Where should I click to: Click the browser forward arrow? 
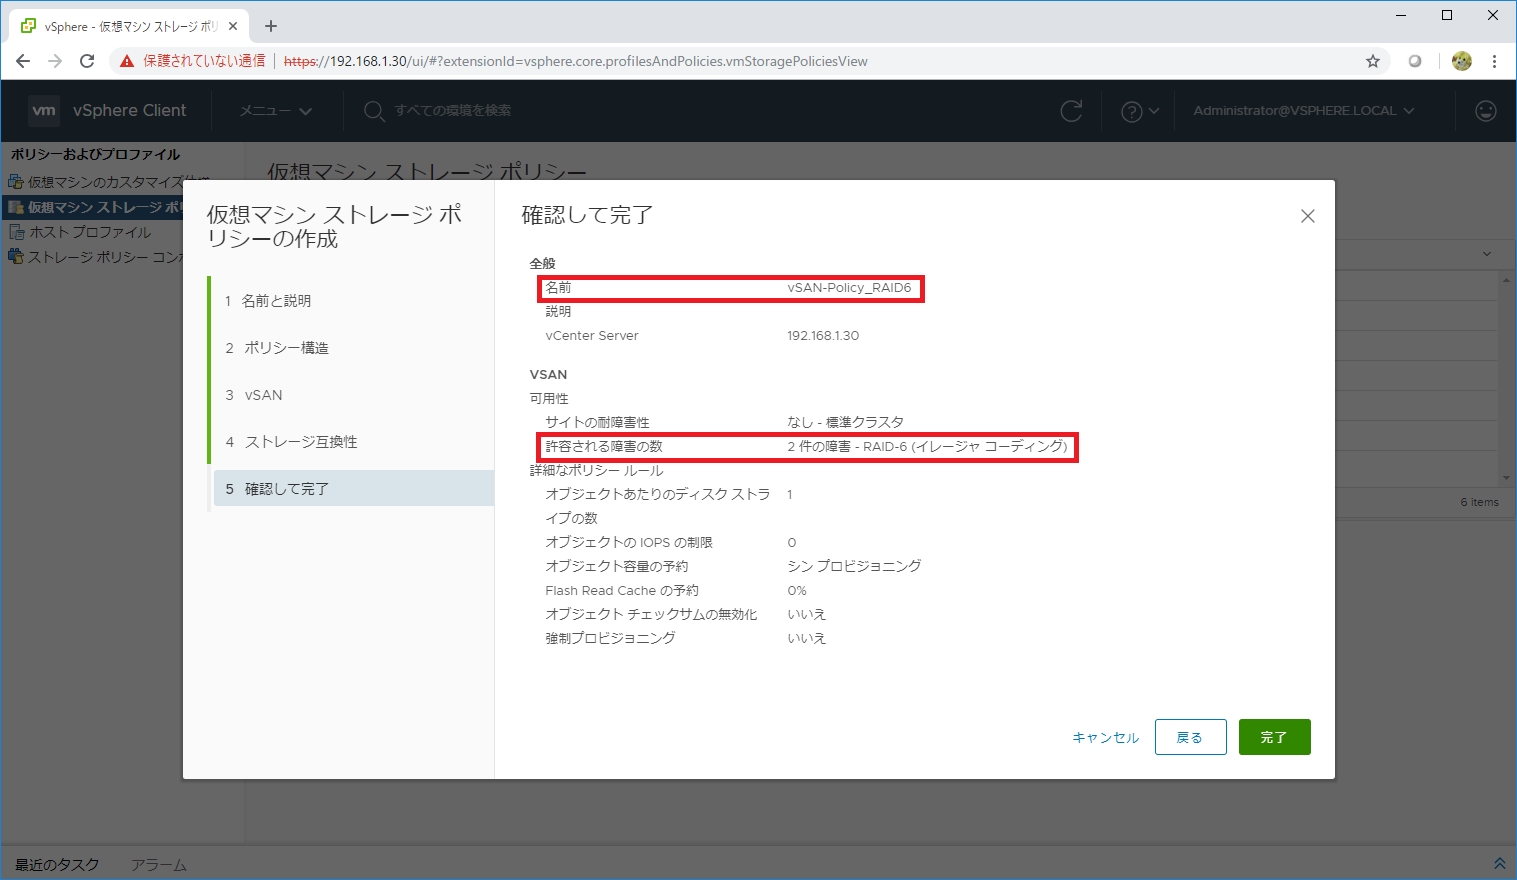coord(55,61)
